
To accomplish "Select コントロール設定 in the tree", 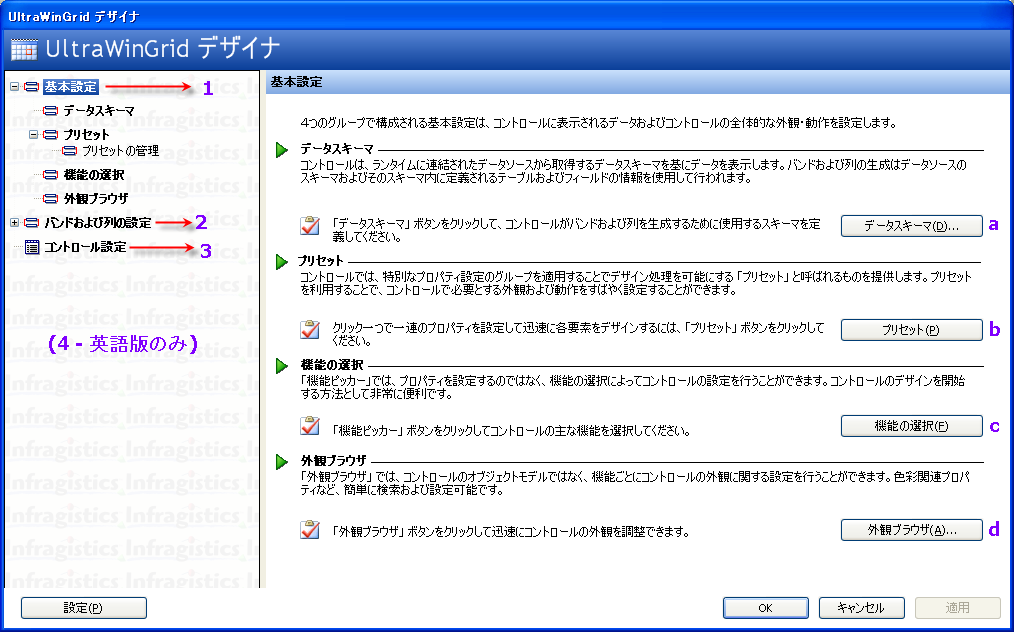I will (x=85, y=247).
